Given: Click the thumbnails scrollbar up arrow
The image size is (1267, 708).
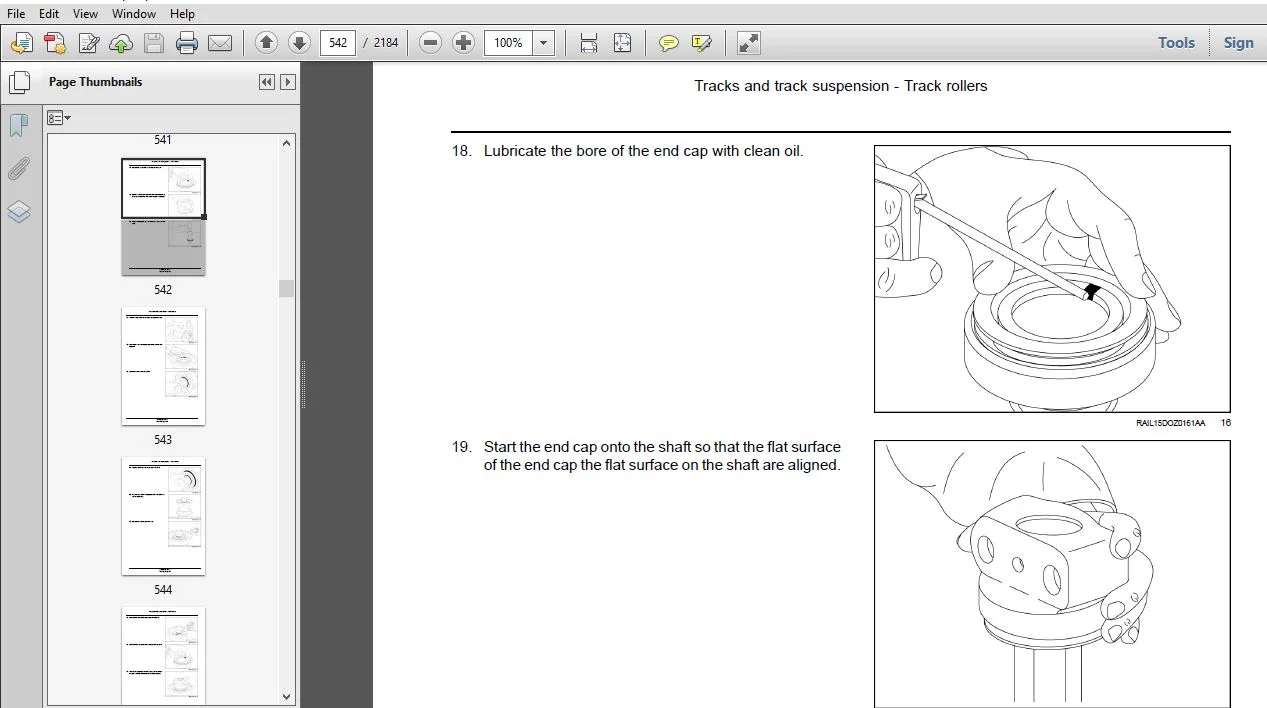Looking at the screenshot, I should pos(287,143).
